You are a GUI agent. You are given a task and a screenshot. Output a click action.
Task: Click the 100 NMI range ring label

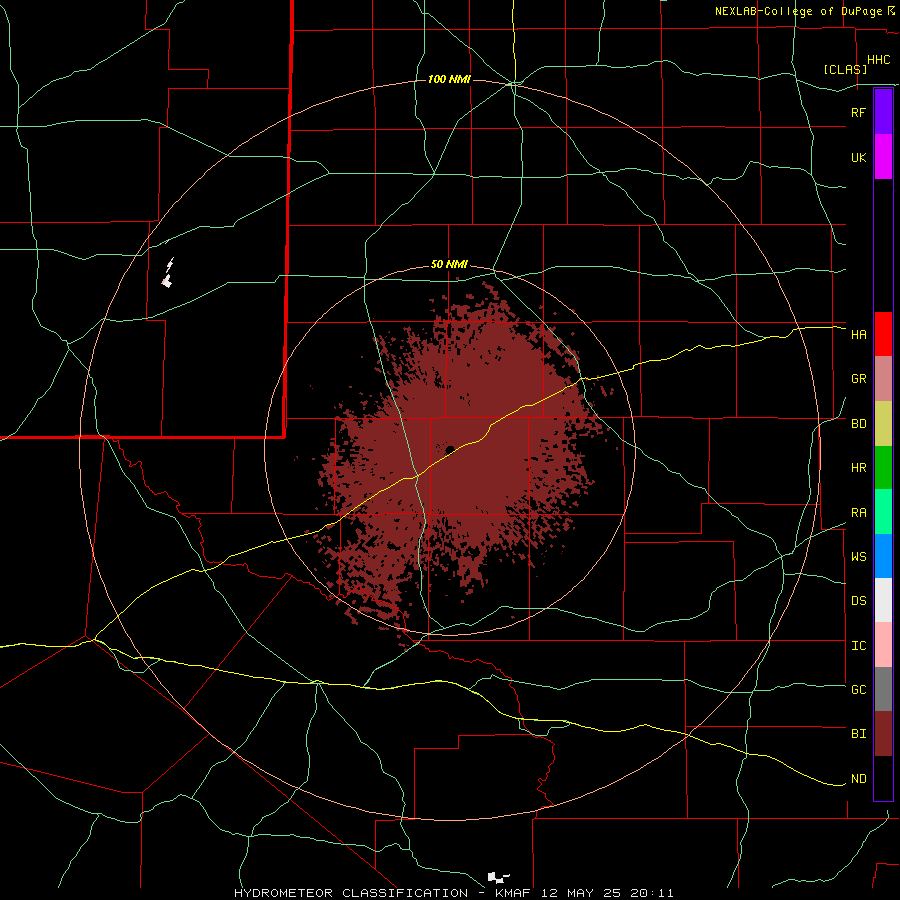pos(449,79)
